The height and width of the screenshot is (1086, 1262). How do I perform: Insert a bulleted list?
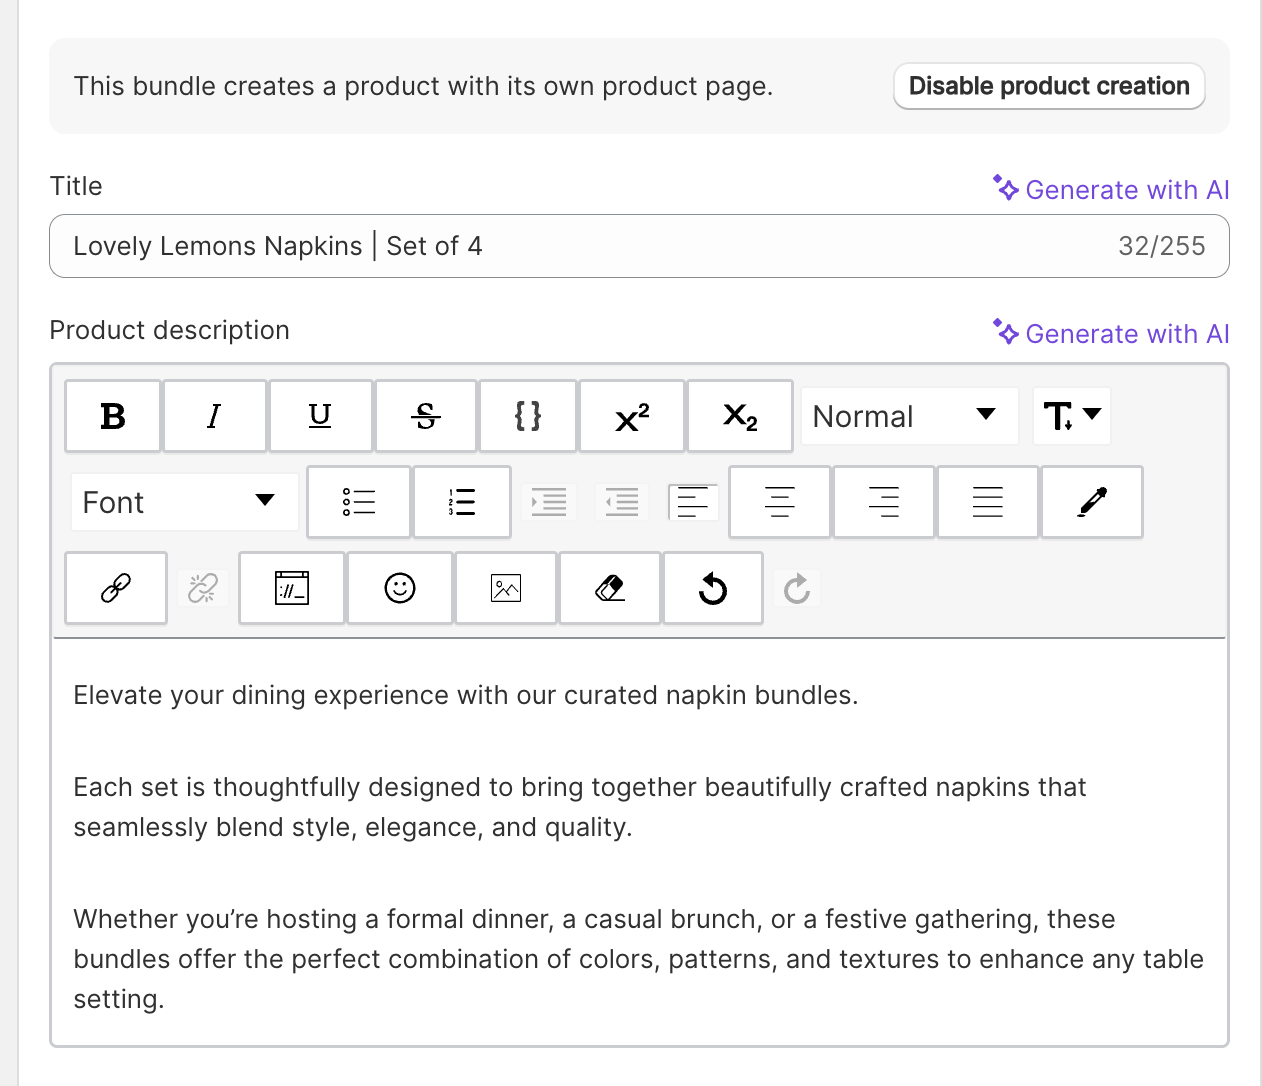[x=359, y=502]
